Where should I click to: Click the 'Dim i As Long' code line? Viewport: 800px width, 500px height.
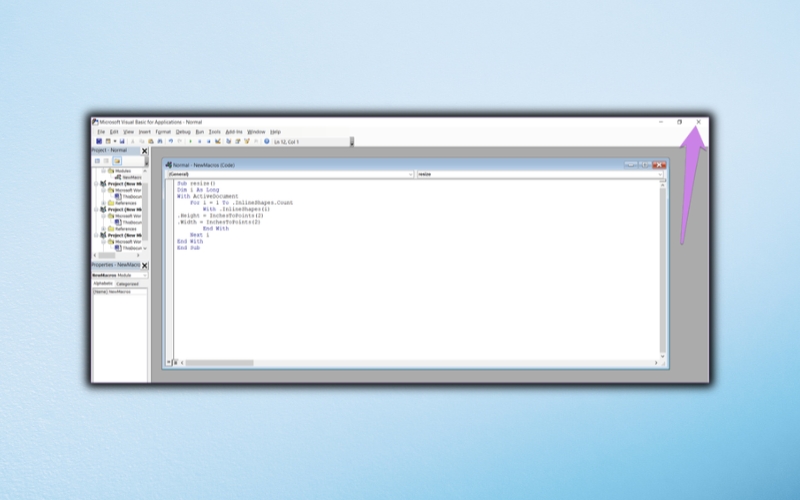[198, 190]
